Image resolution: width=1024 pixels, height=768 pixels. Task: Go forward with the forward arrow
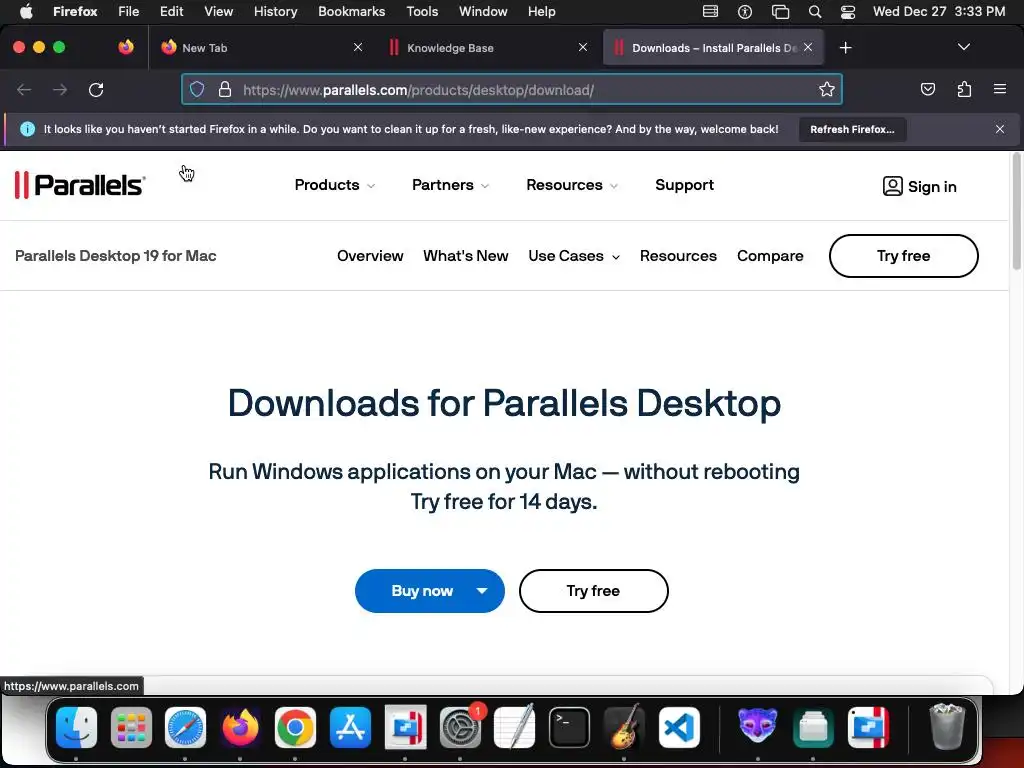[x=60, y=89]
